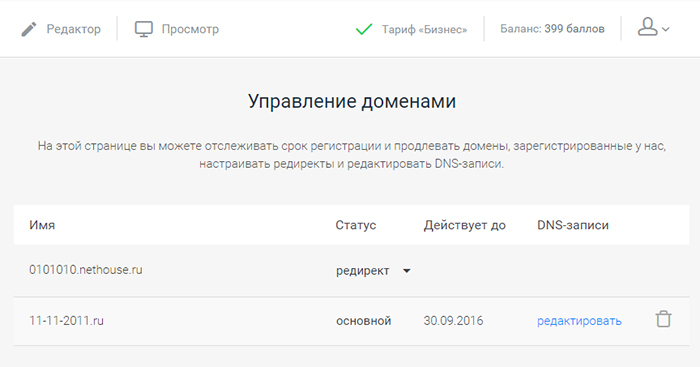
Task: Click the green checkmark tariff icon
Action: [x=364, y=30]
